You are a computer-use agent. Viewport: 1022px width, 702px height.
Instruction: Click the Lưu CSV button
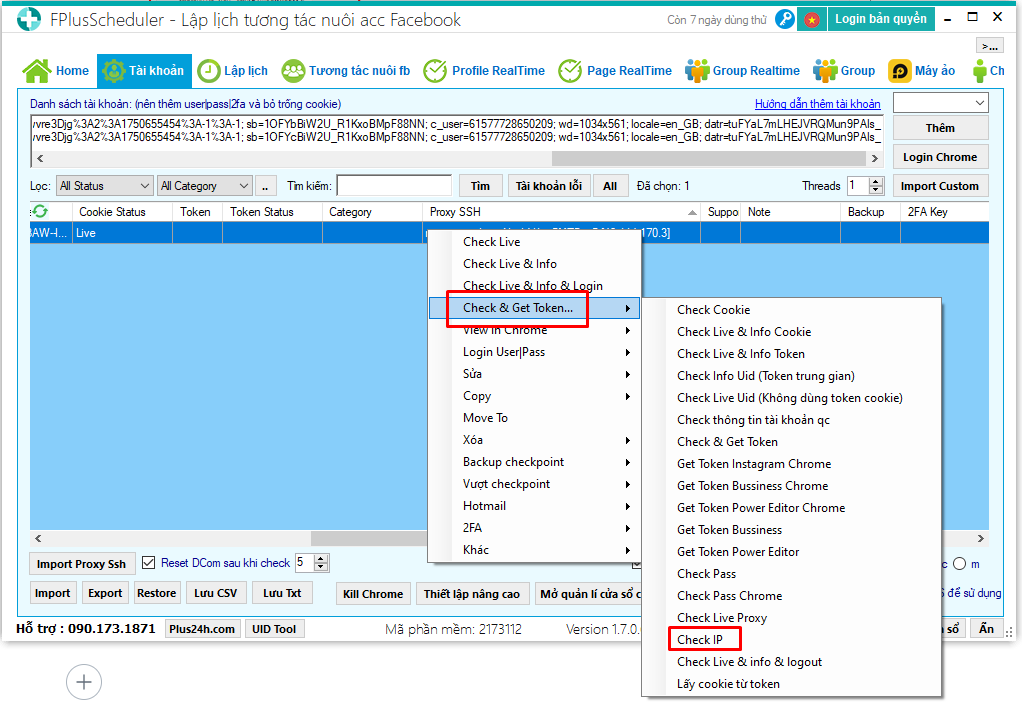pos(216,593)
